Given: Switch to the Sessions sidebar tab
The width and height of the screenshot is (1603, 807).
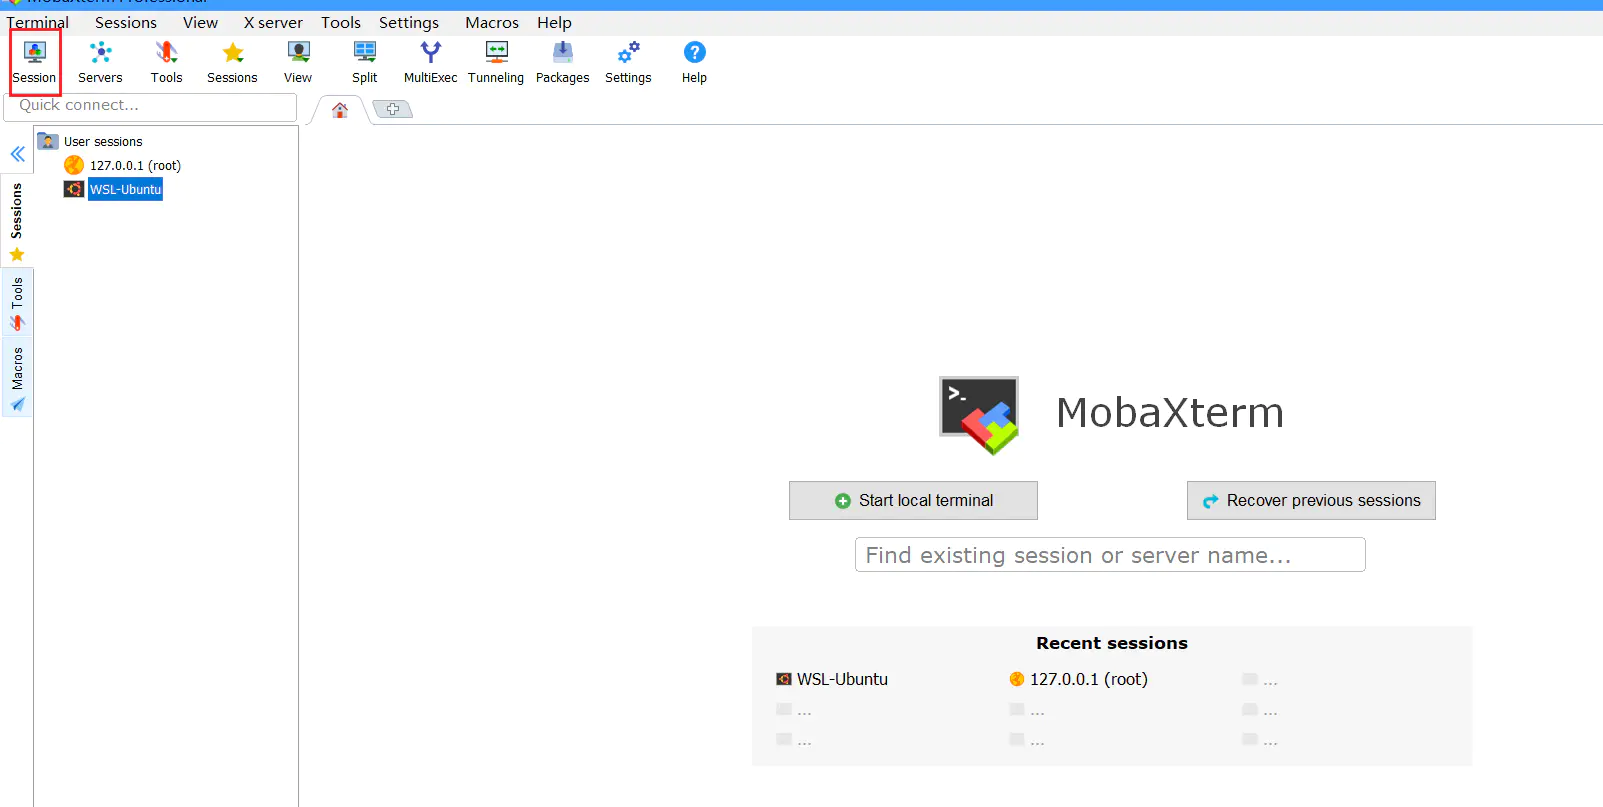Looking at the screenshot, I should coord(17,221).
